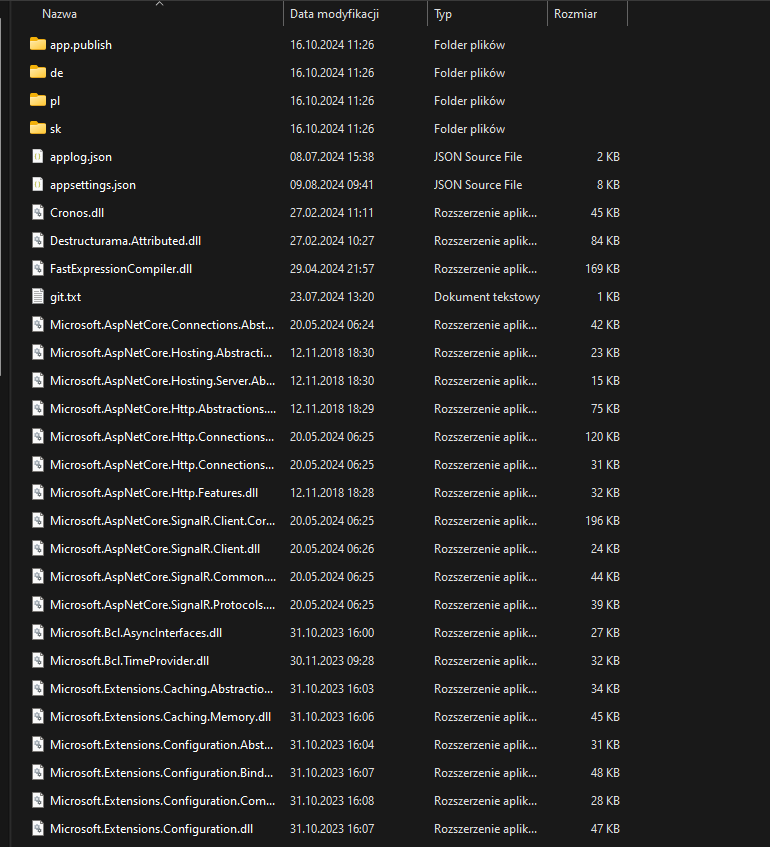770x847 pixels.
Task: Click the JSON Source File type for applog.json
Action: [x=478, y=157]
